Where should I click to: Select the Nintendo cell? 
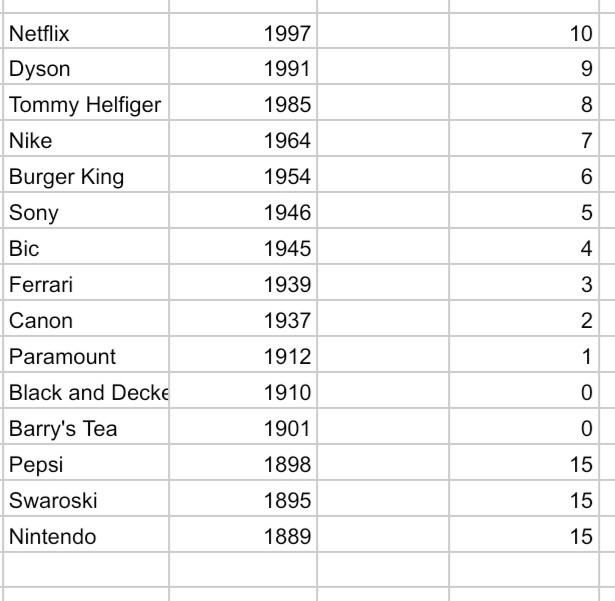86,534
